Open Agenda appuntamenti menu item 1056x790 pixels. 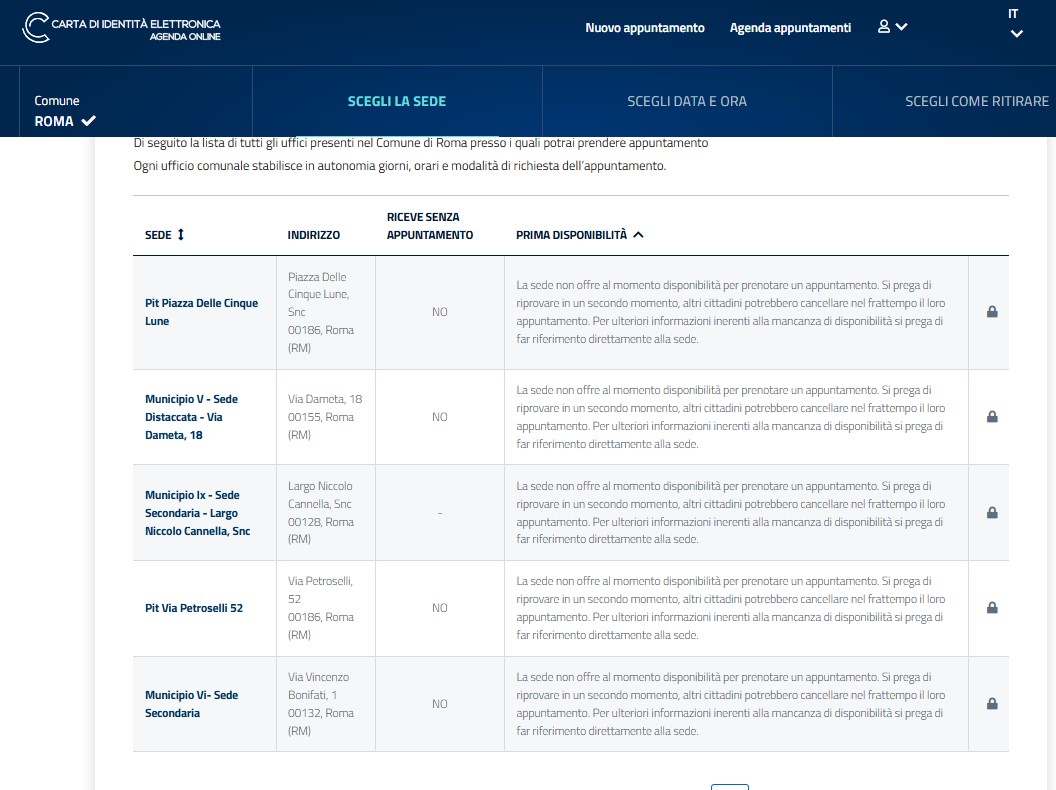[x=790, y=28]
